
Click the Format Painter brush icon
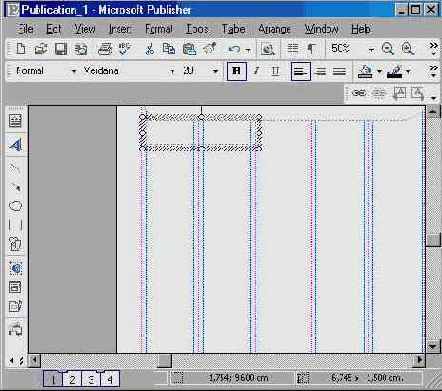(210, 49)
